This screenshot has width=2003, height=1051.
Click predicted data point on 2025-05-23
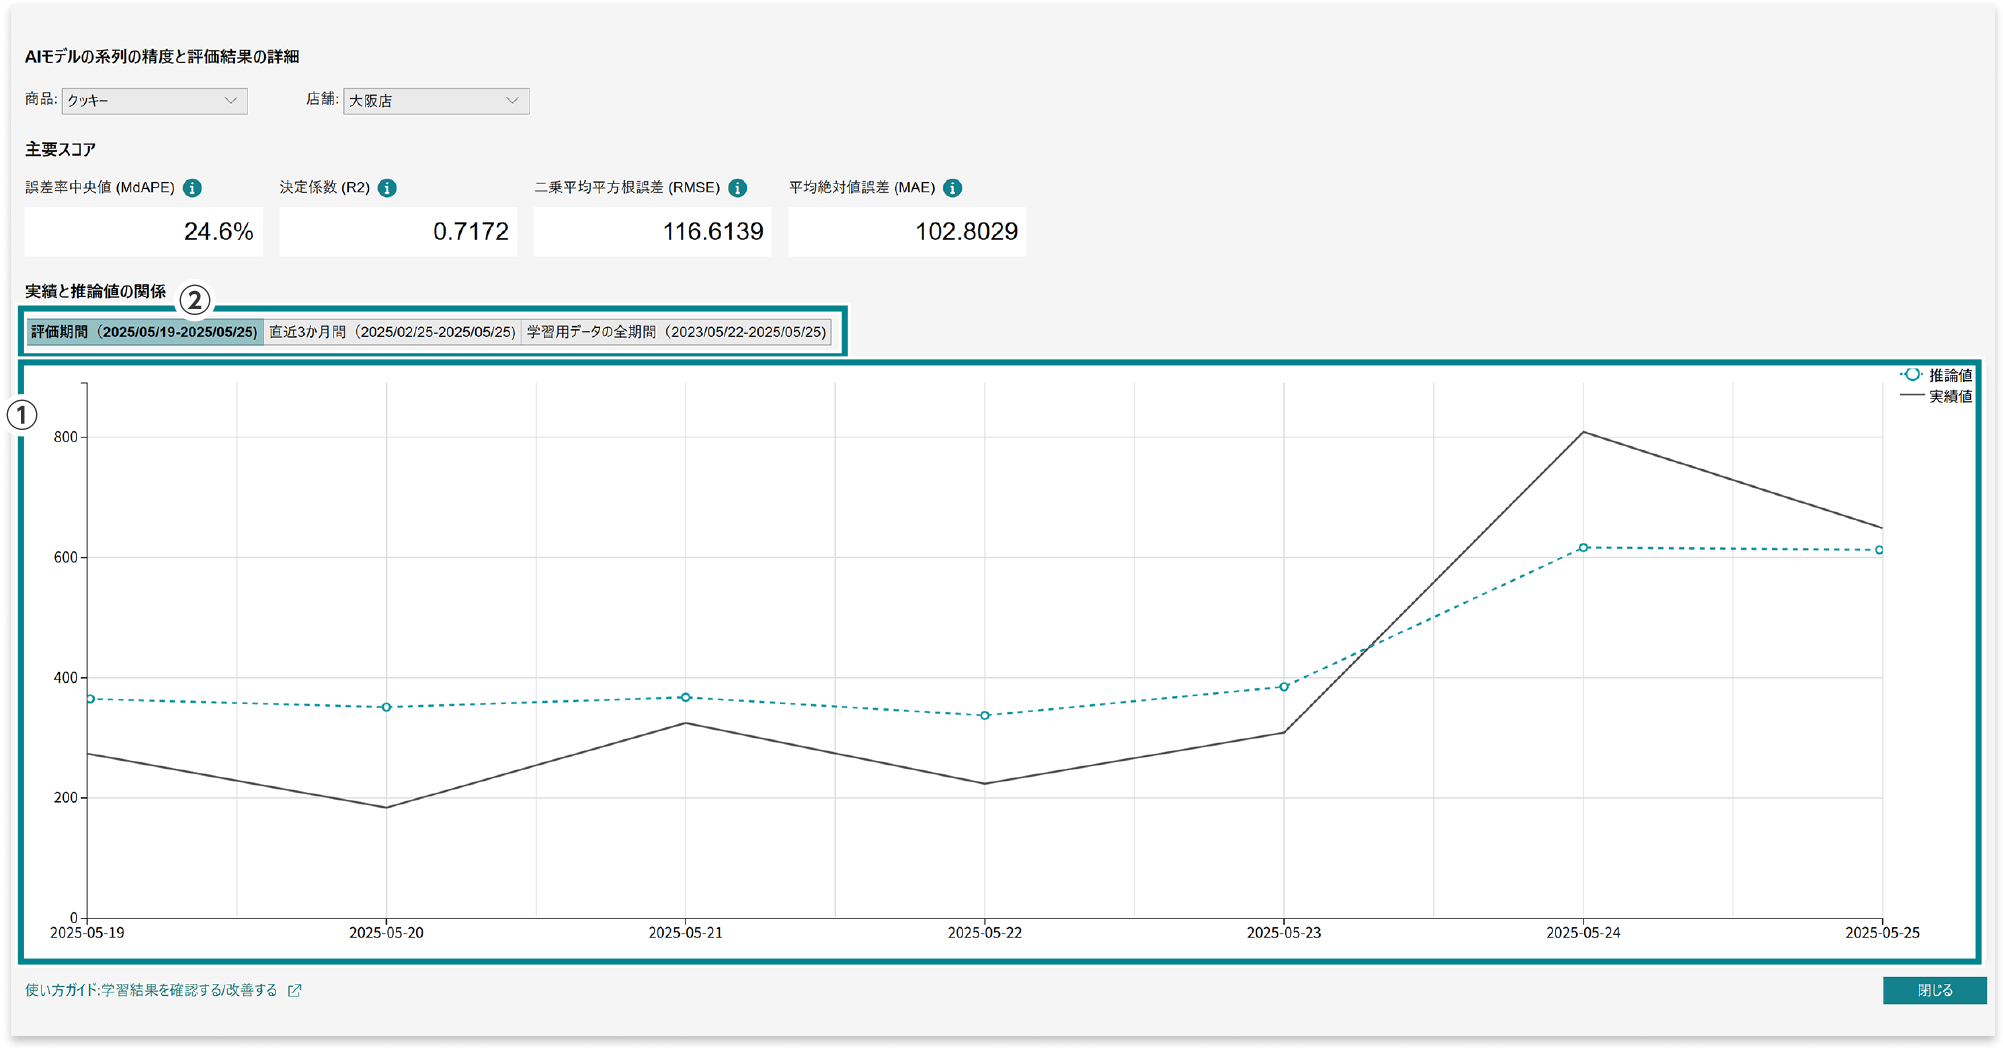tap(1284, 687)
